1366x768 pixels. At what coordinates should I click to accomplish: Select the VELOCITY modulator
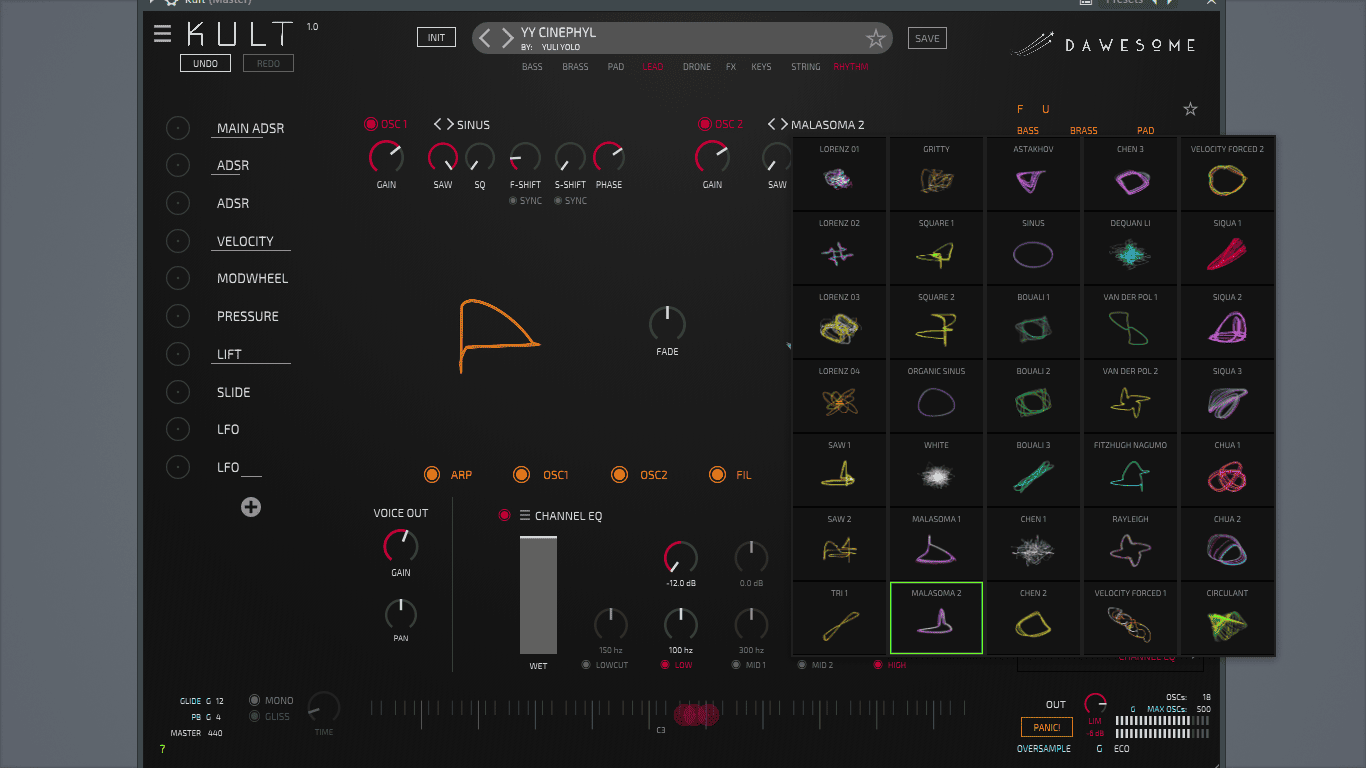tap(245, 241)
